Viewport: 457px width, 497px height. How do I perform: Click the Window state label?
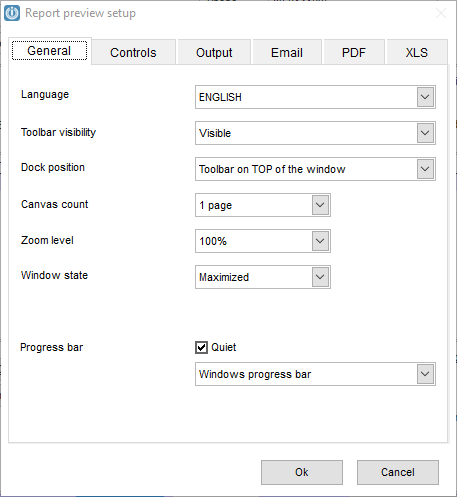(54, 275)
